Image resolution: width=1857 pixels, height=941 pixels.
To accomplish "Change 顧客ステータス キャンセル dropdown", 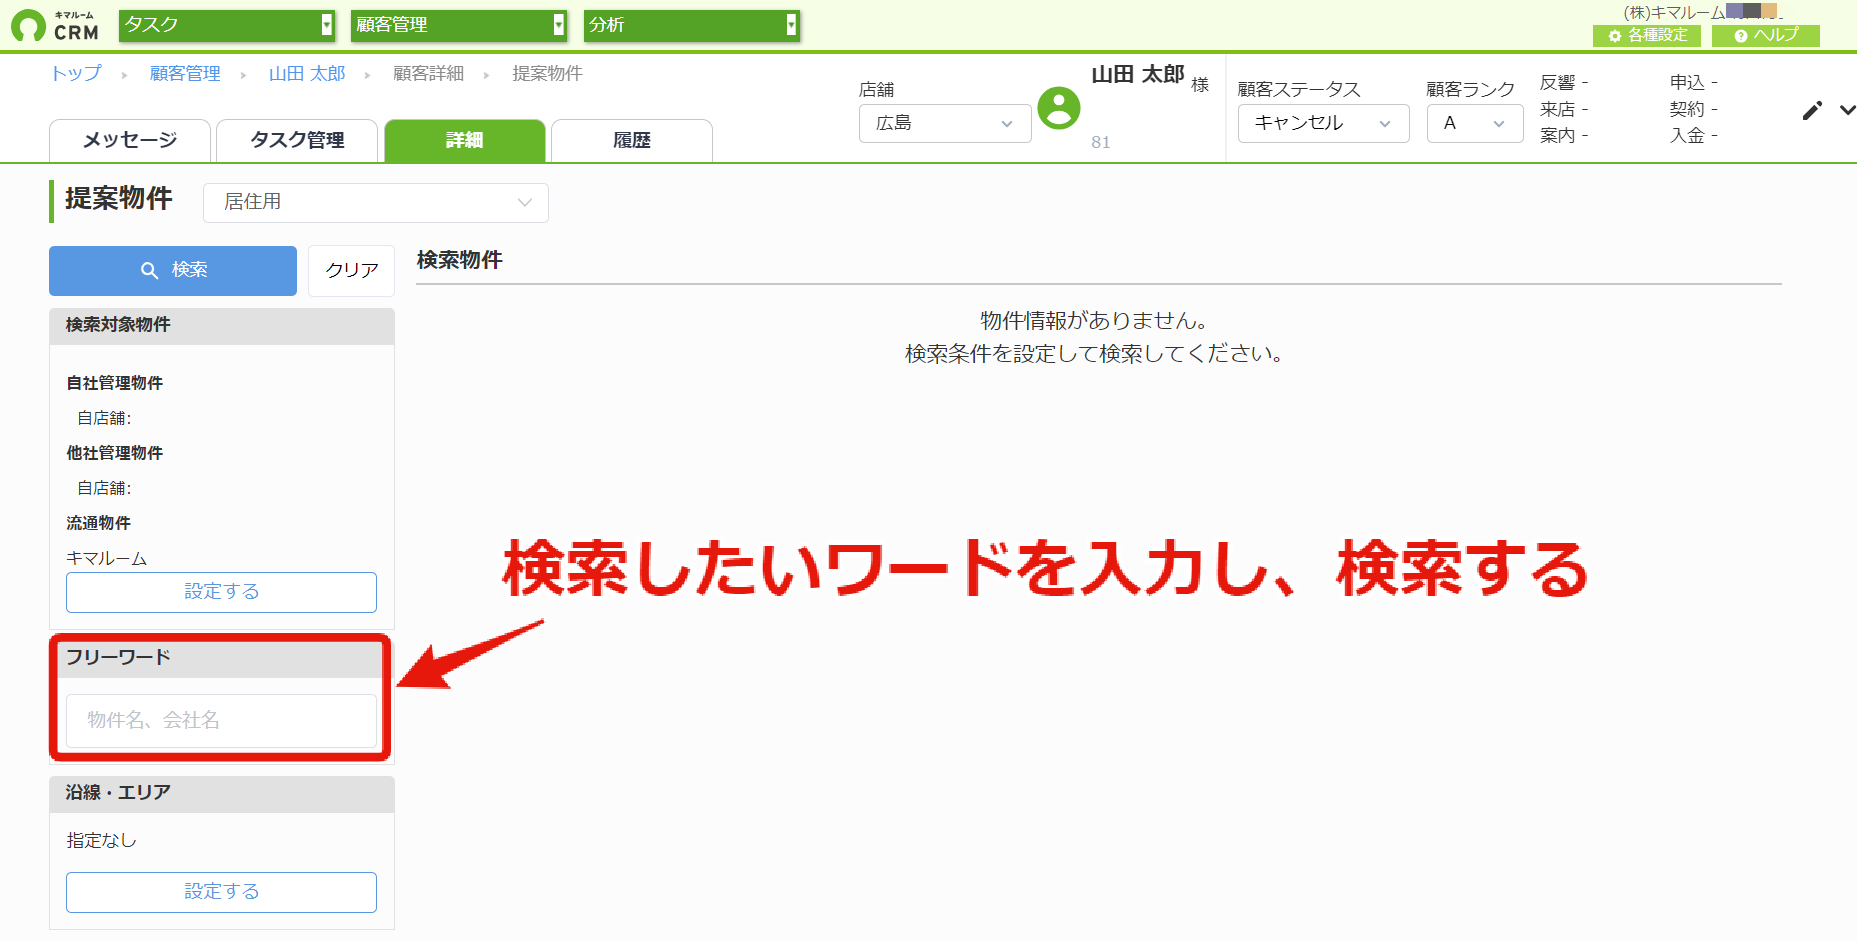I will pyautogui.click(x=1323, y=123).
